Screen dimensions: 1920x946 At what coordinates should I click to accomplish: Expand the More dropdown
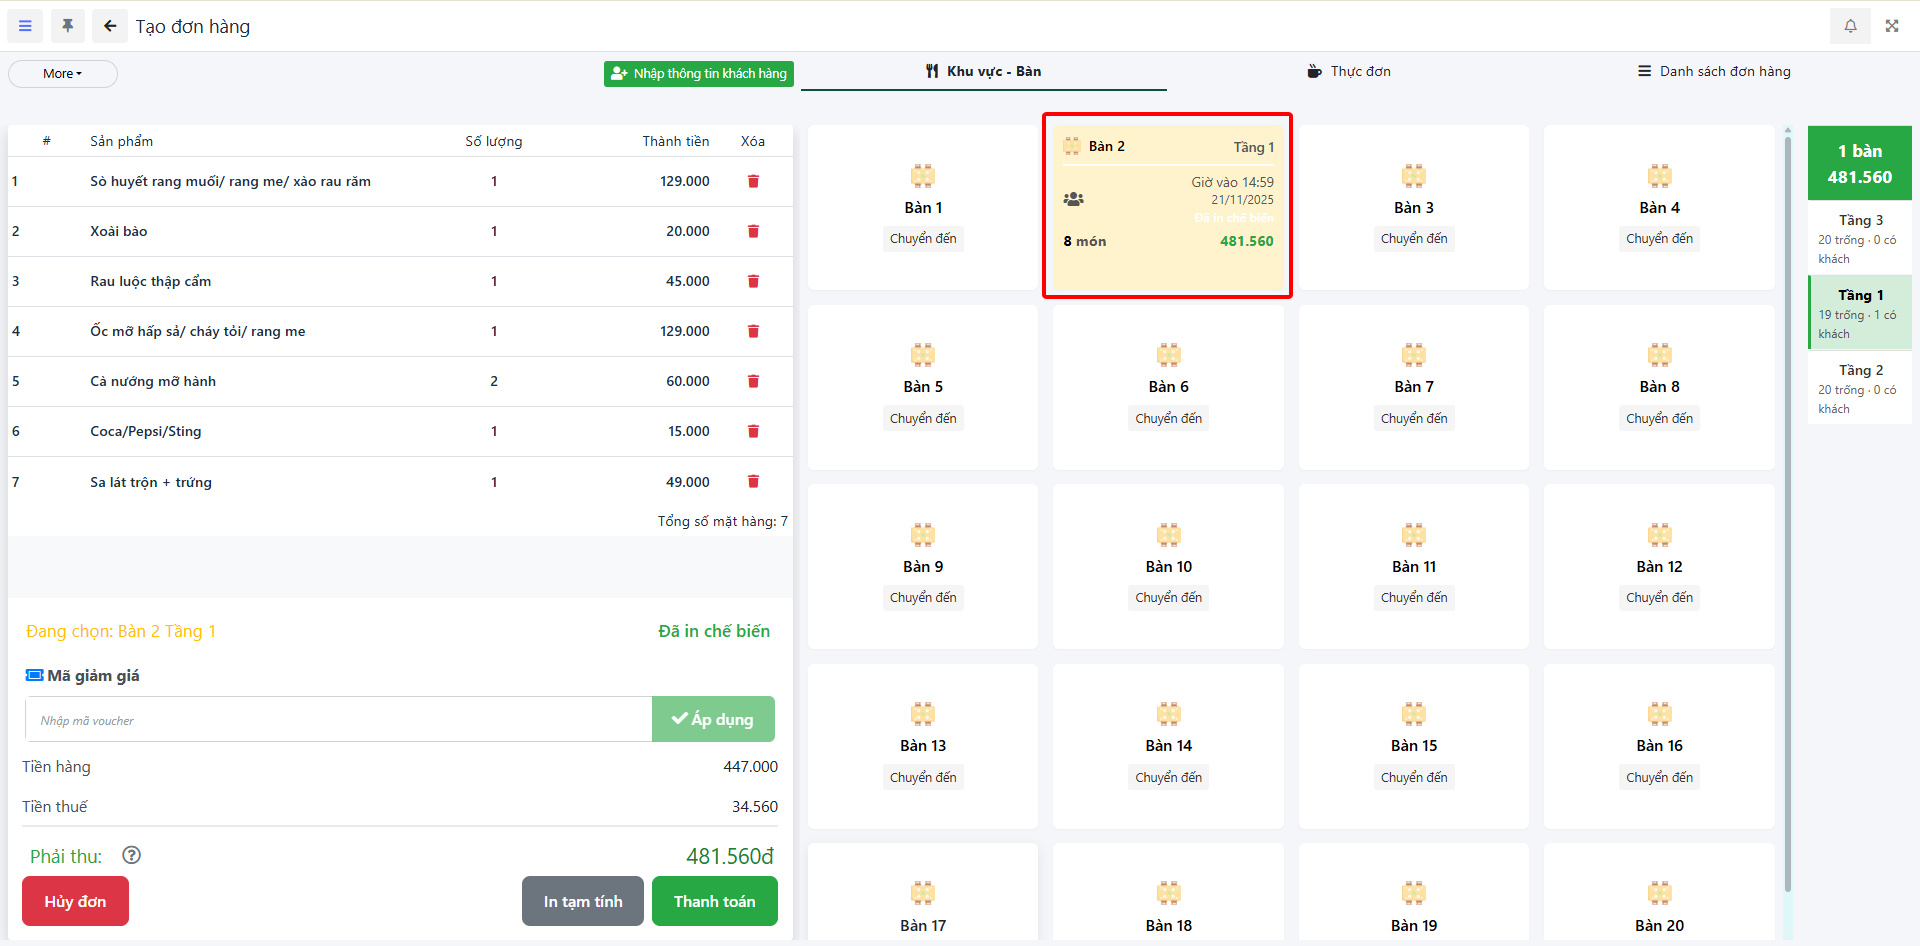pos(63,74)
